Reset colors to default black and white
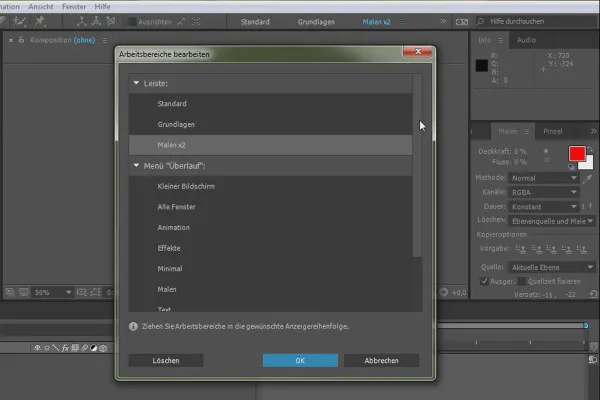This screenshot has width=600, height=400. 571,167
